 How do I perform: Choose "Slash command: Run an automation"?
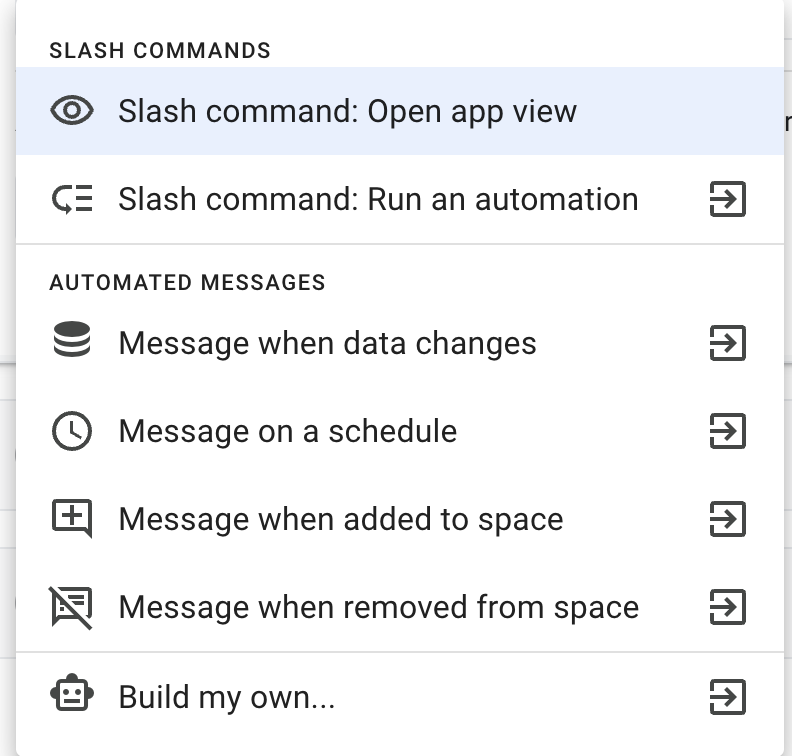[378, 199]
